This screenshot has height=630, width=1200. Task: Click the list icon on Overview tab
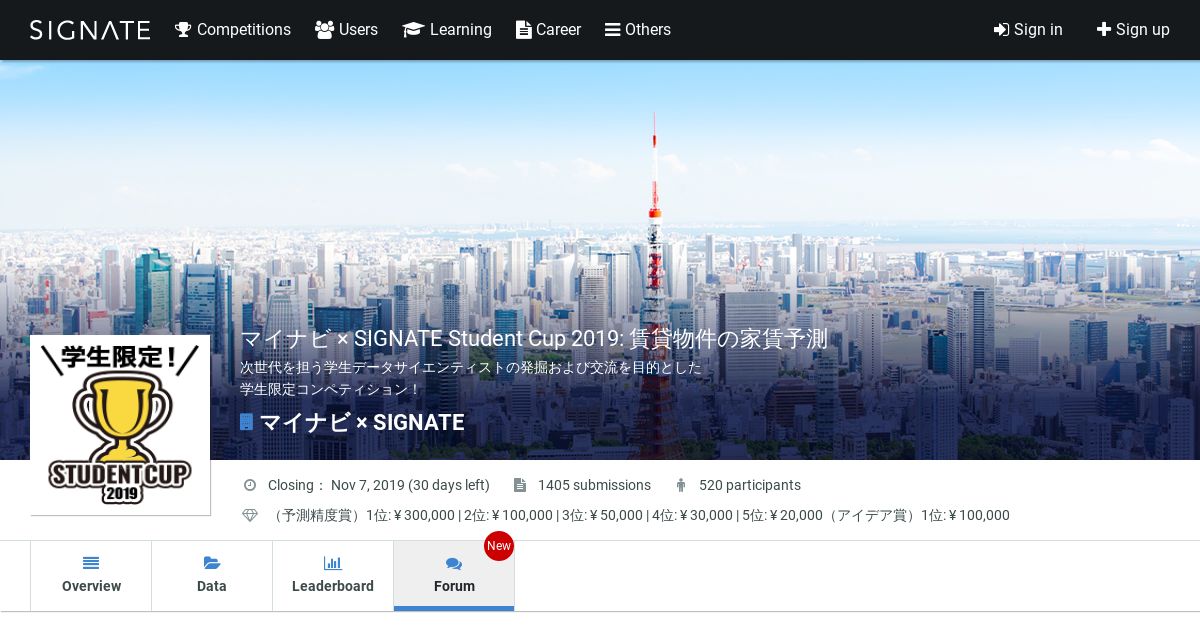pyautogui.click(x=91, y=563)
